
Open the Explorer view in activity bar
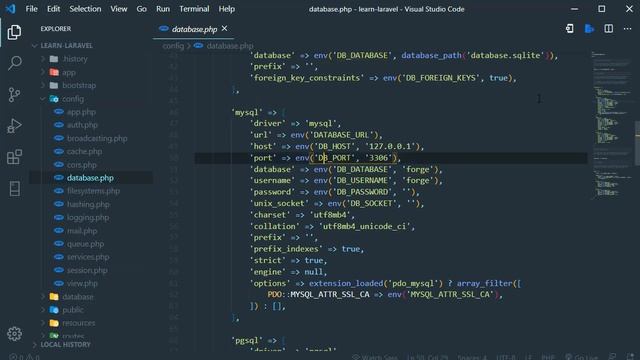click(x=14, y=32)
